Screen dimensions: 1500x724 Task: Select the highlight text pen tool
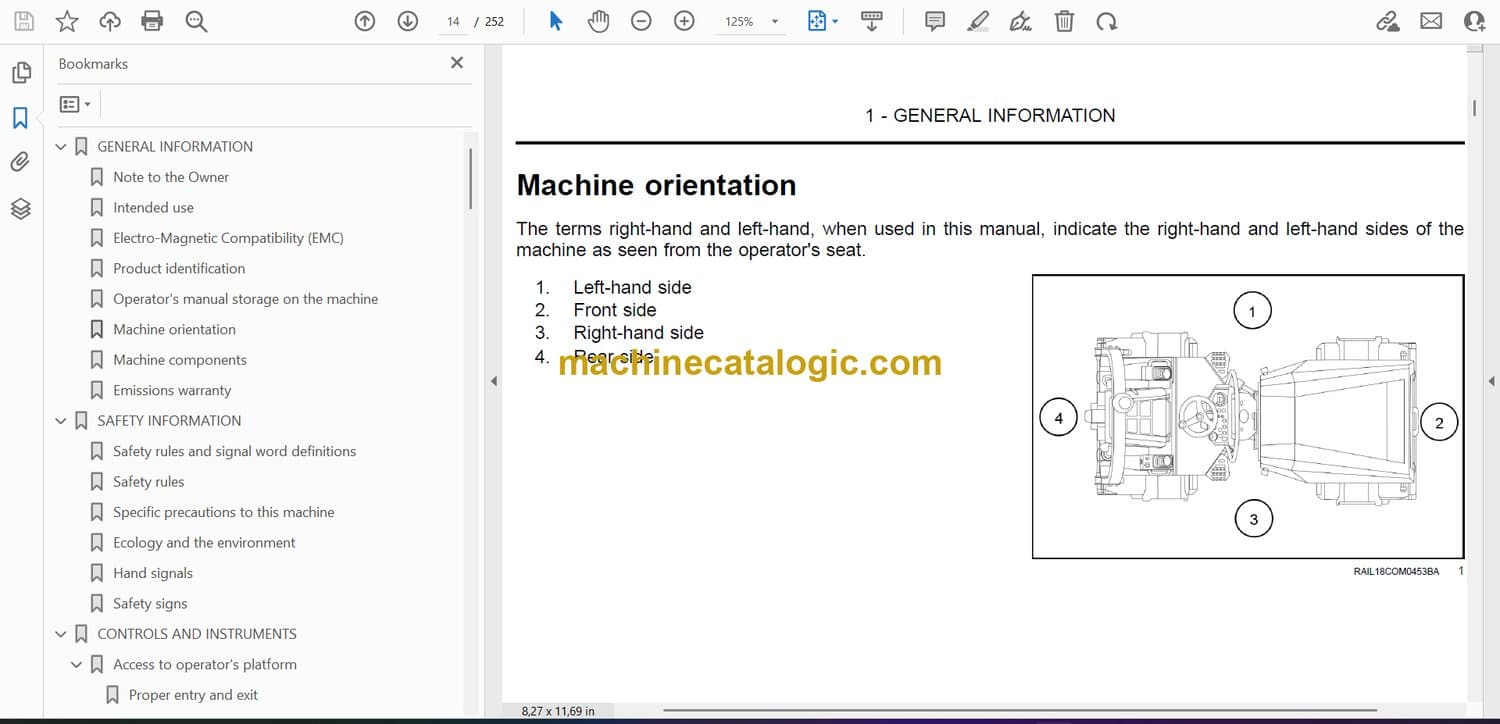pyautogui.click(x=978, y=21)
